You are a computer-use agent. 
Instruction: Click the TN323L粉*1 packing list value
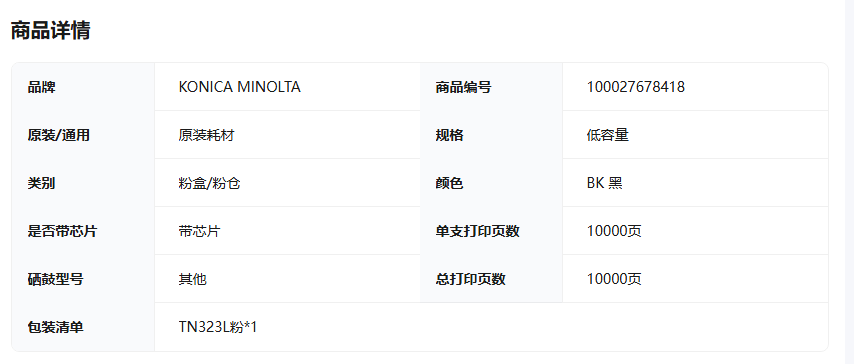[x=218, y=327]
